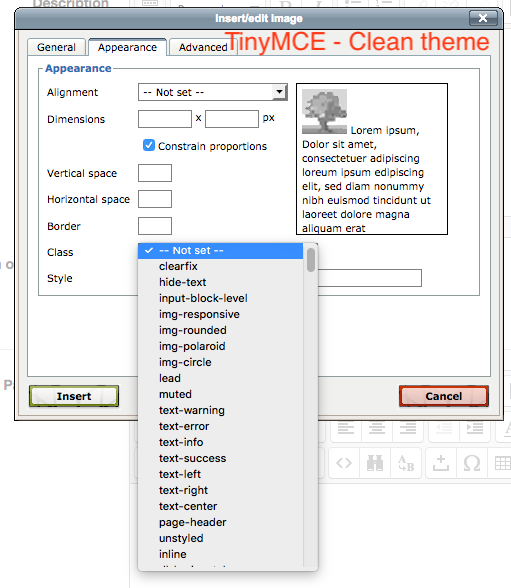Image resolution: width=511 pixels, height=588 pixels.
Task: Select the hide-text class option
Action: click(x=220, y=282)
